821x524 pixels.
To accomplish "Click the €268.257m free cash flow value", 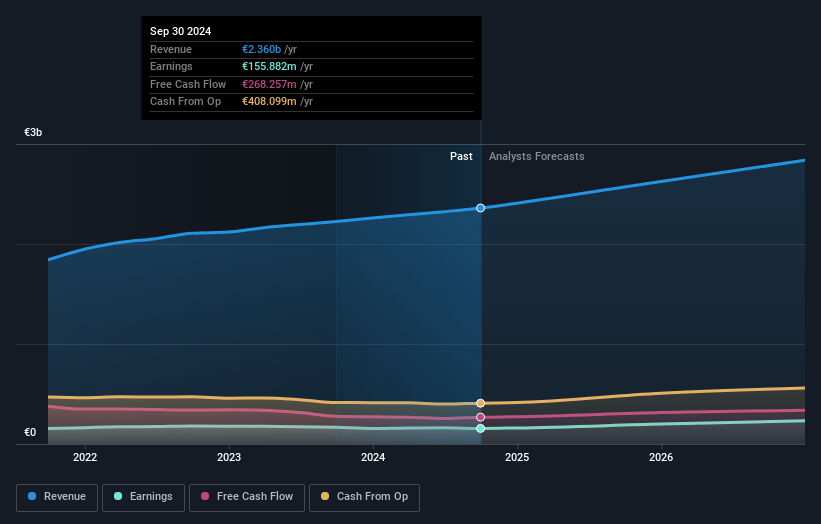I will 269,84.
